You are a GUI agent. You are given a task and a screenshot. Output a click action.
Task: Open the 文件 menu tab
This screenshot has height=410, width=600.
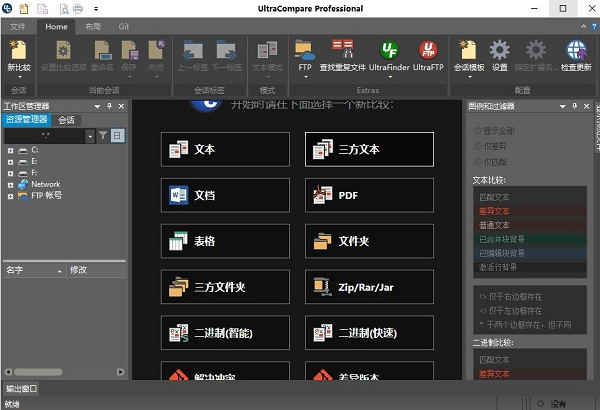[x=18, y=27]
